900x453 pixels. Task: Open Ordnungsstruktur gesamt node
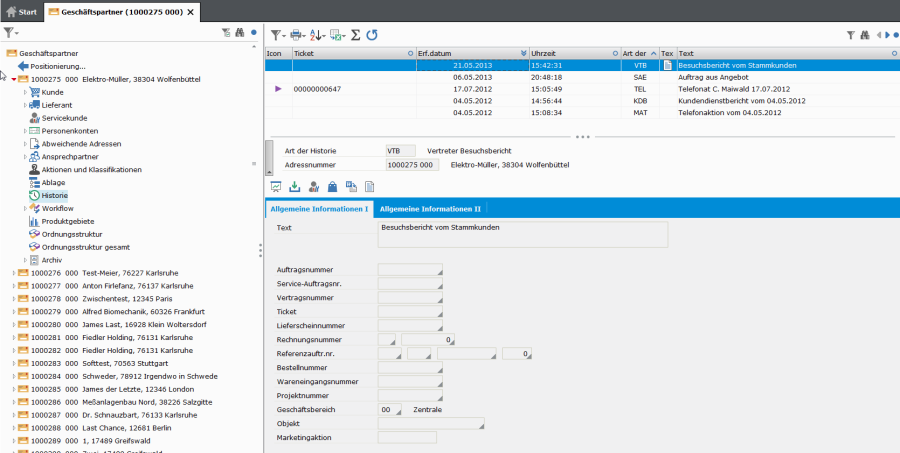coord(86,247)
